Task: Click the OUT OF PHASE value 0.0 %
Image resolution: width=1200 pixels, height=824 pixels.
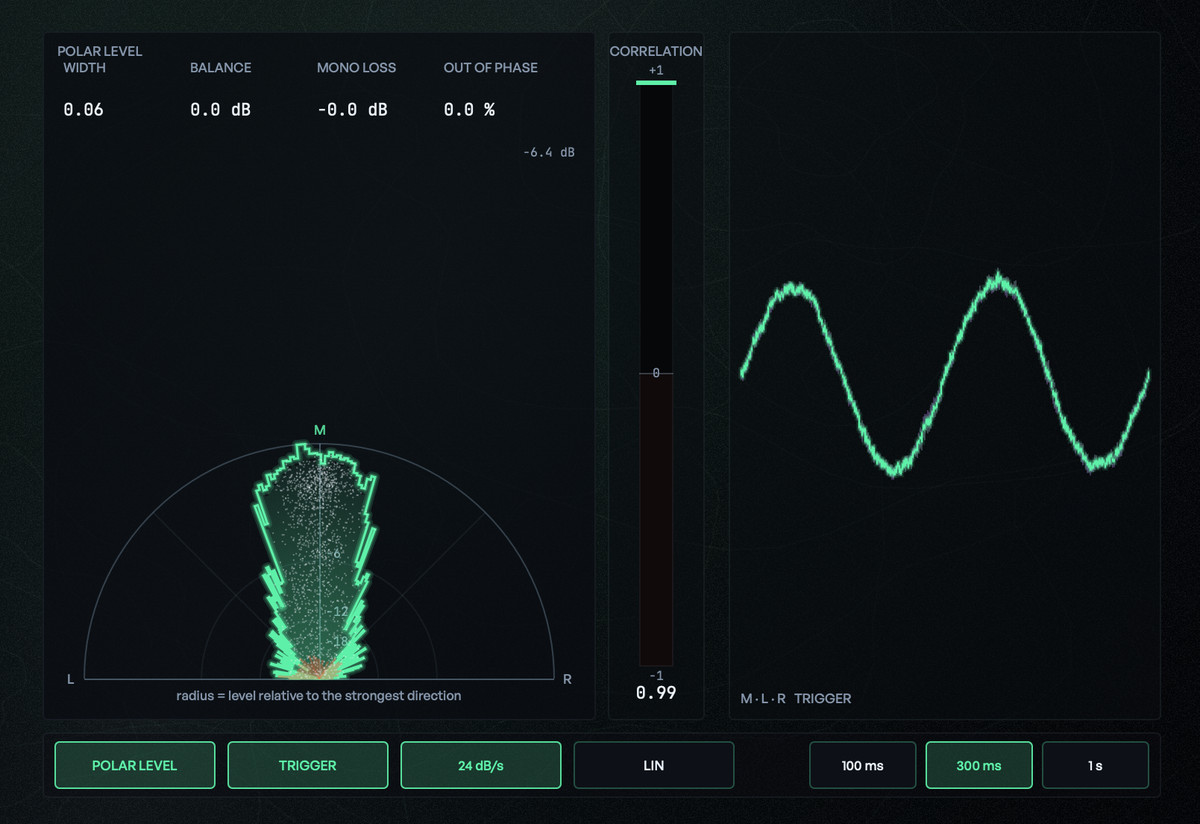Action: [x=470, y=110]
